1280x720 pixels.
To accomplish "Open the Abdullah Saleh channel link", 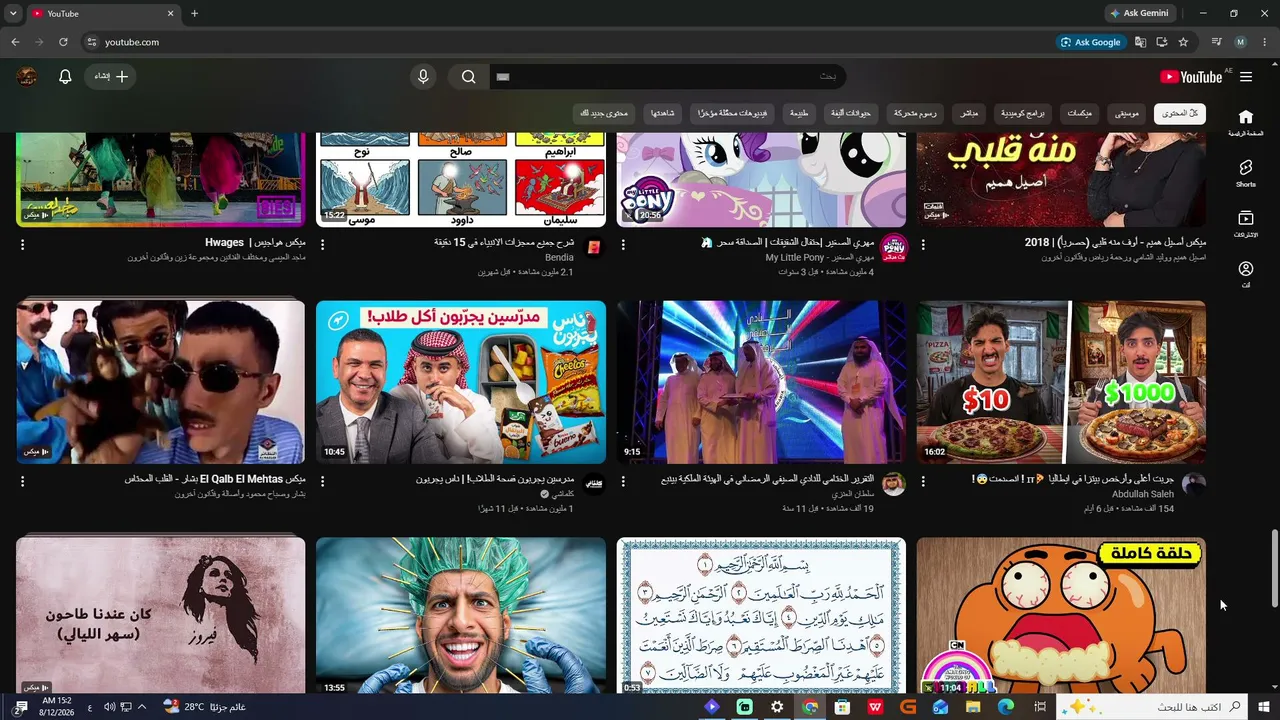I will pos(1143,494).
